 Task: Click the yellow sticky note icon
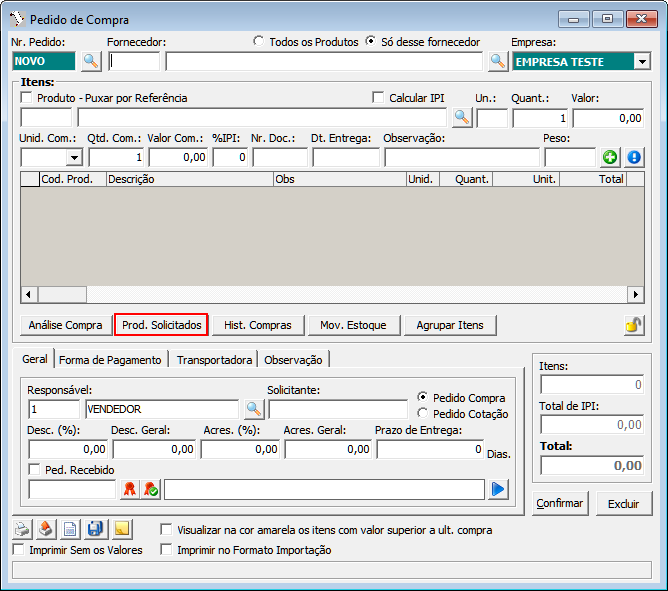(x=120, y=529)
